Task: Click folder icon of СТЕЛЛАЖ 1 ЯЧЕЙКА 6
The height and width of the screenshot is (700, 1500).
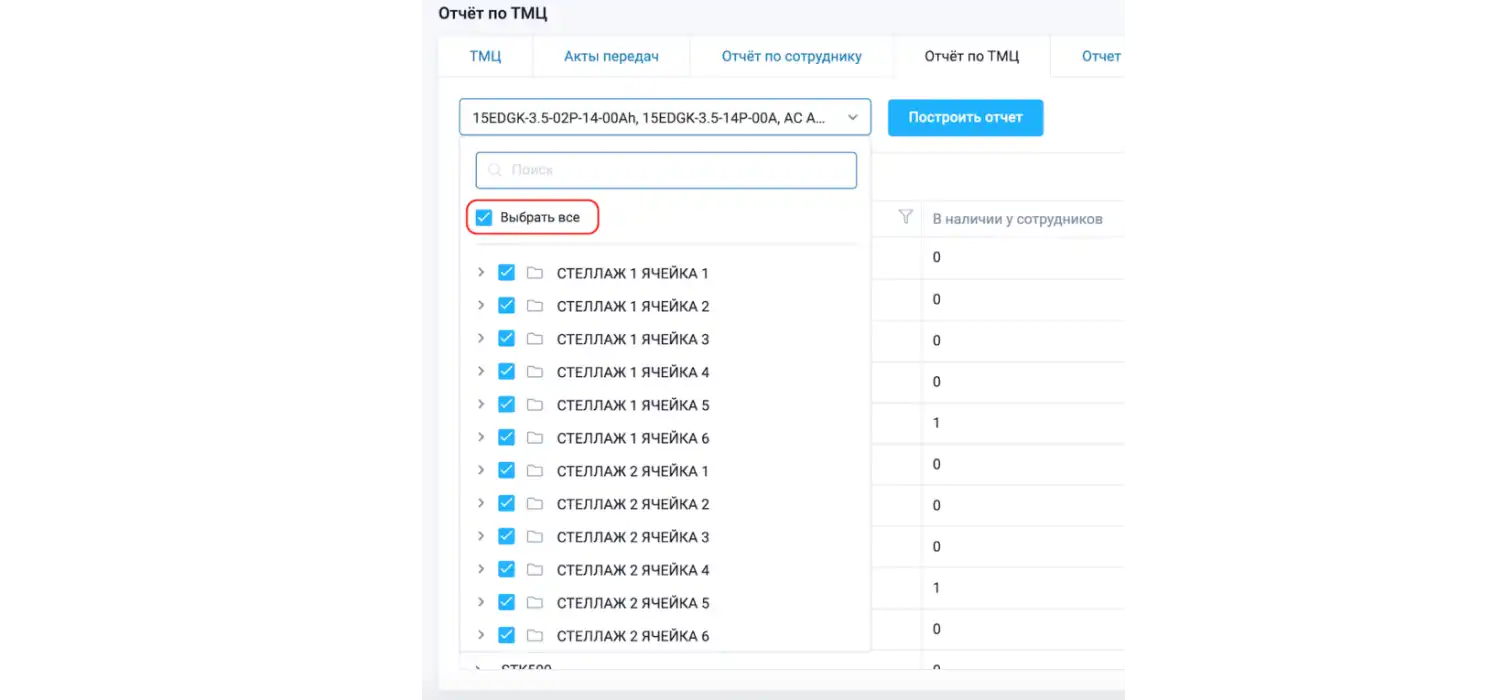Action: tap(535, 438)
